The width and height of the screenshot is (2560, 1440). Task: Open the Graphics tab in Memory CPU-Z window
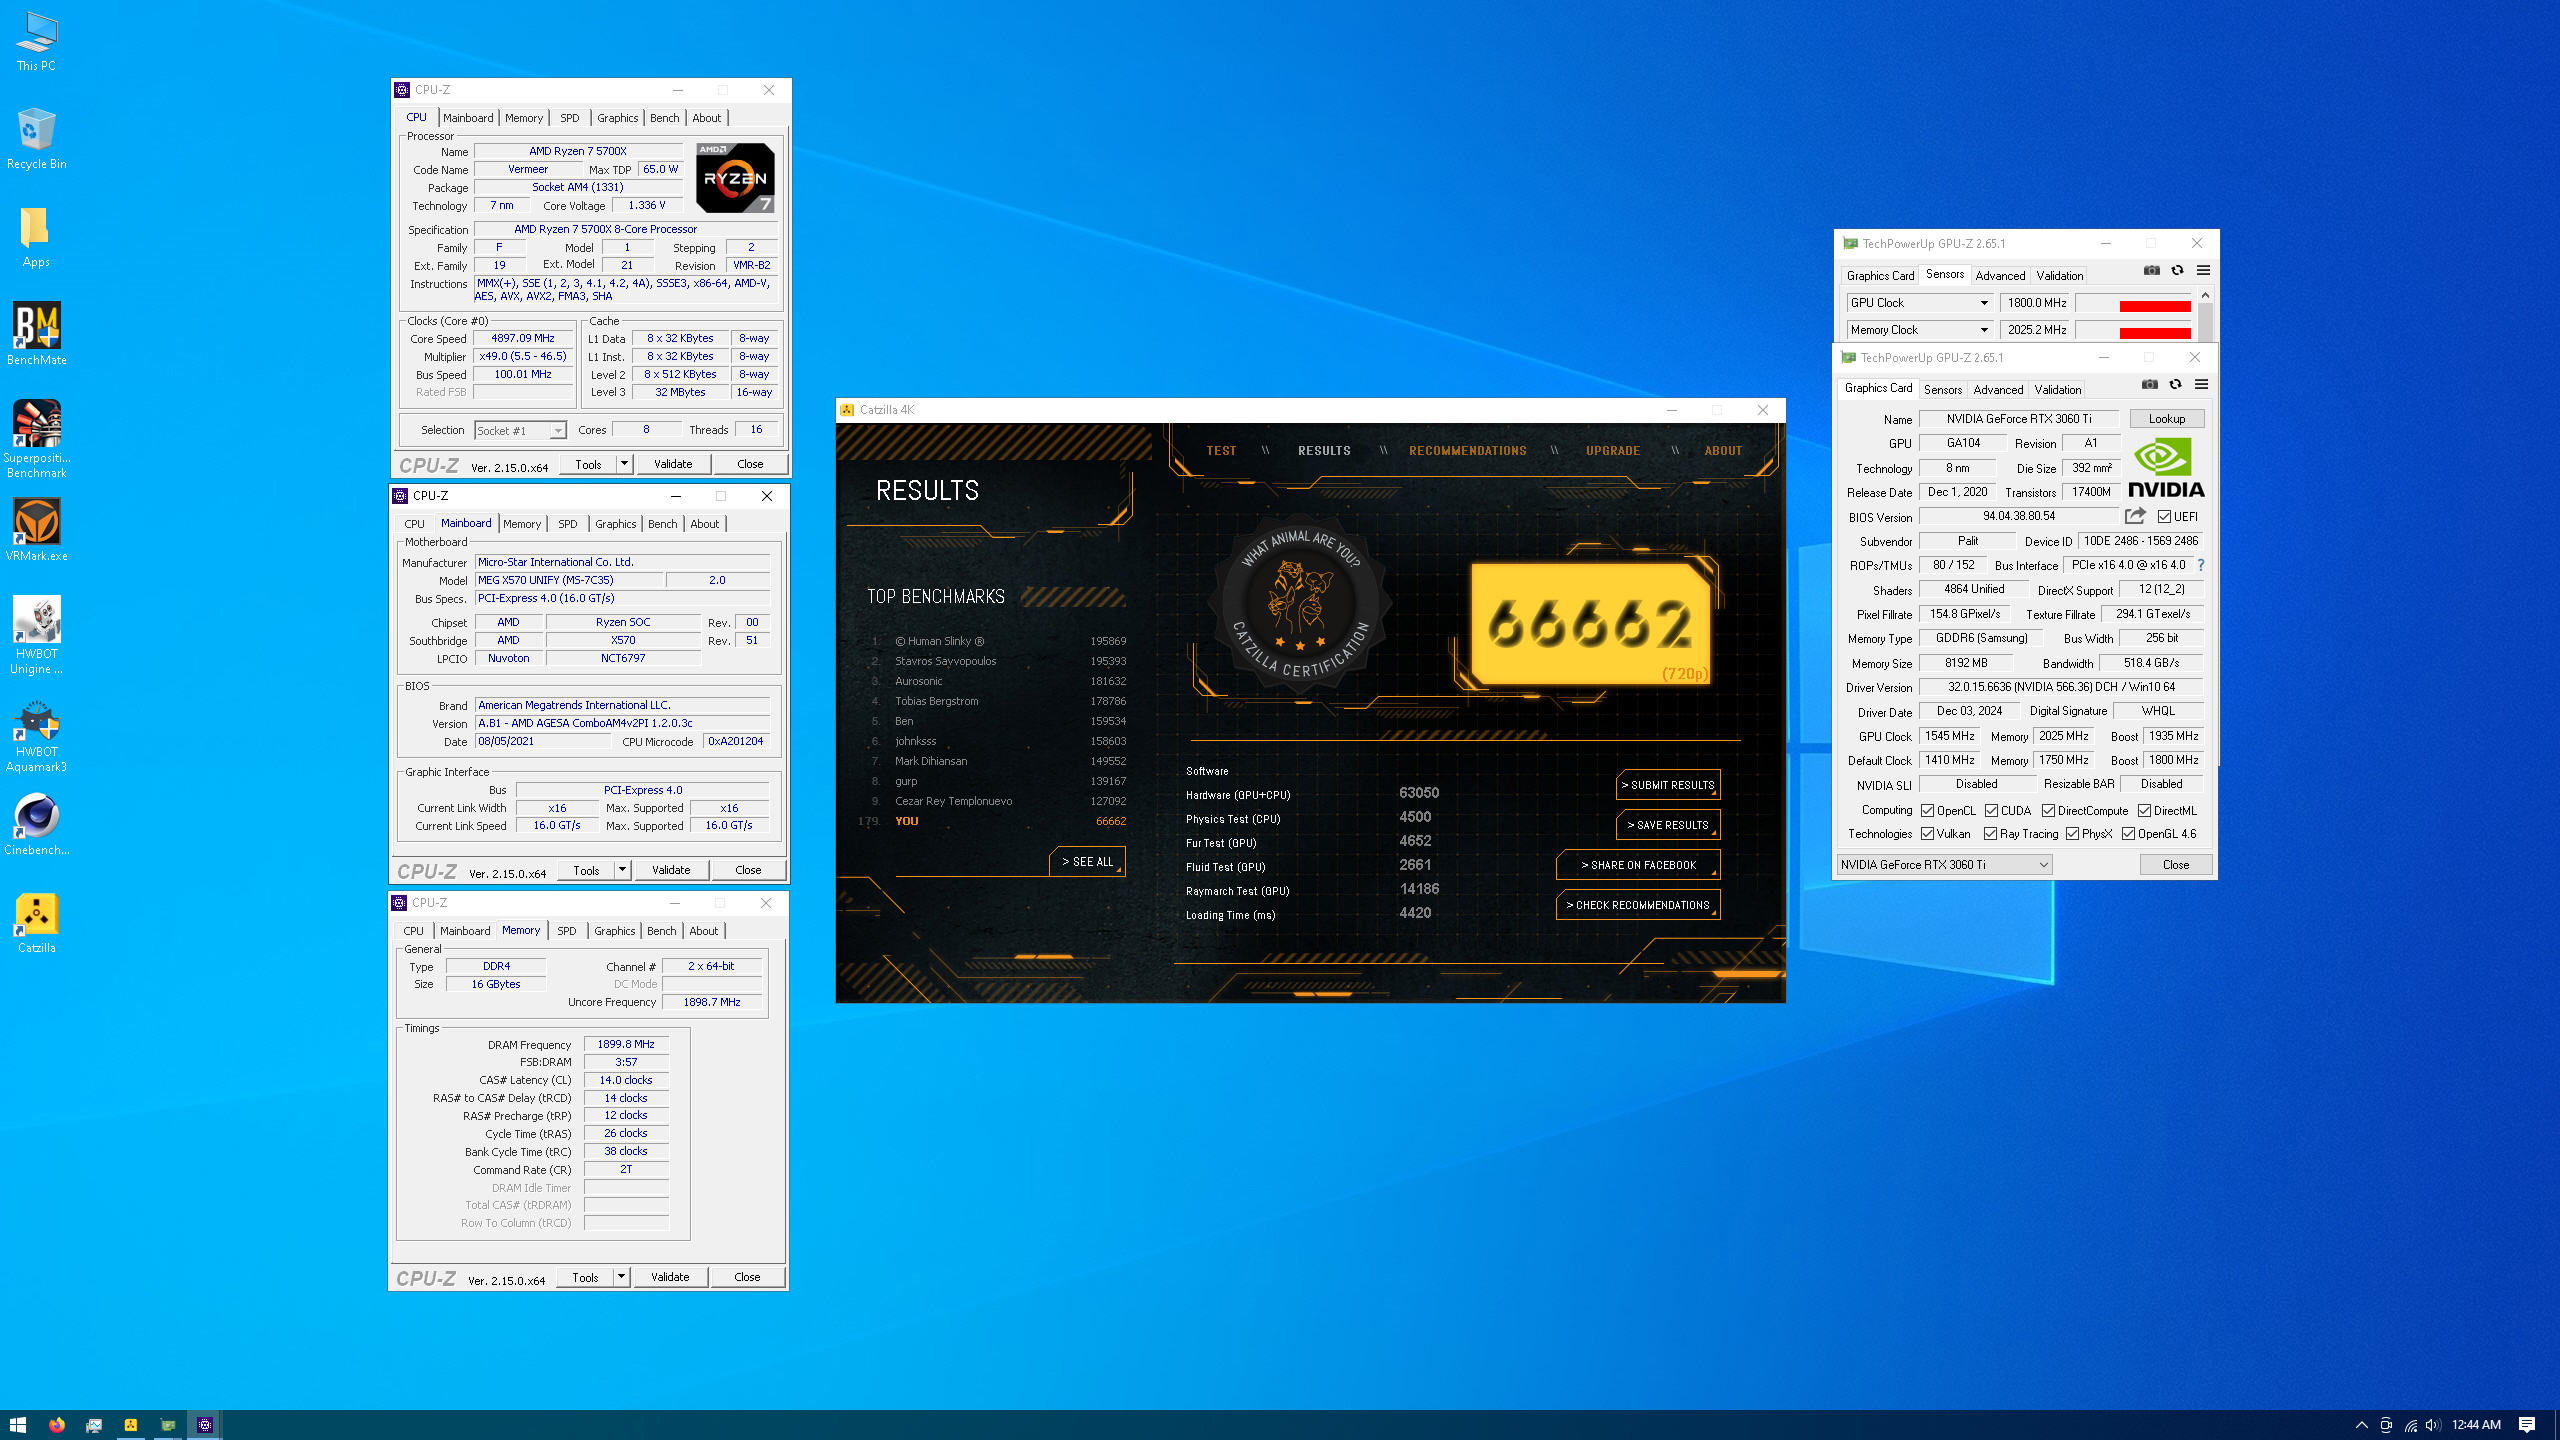pos(614,931)
